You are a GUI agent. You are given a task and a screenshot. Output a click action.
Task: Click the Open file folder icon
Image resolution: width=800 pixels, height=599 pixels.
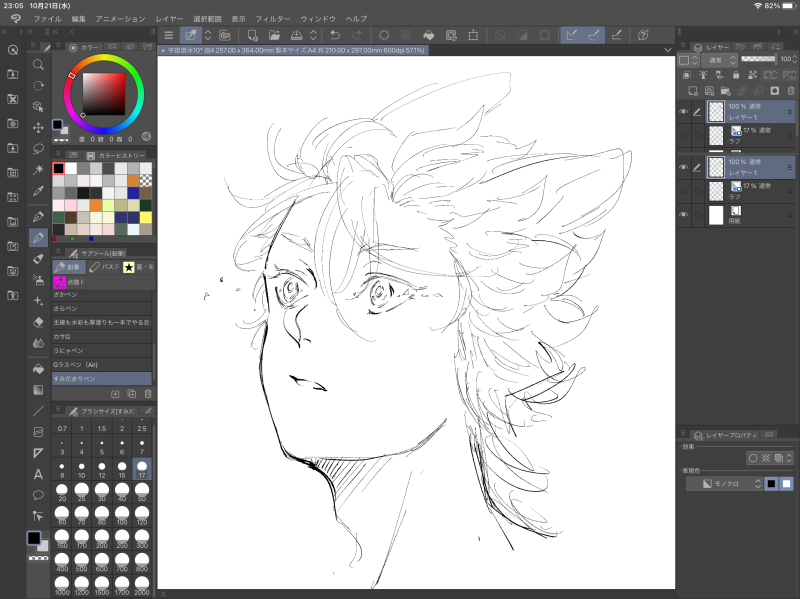(274, 35)
